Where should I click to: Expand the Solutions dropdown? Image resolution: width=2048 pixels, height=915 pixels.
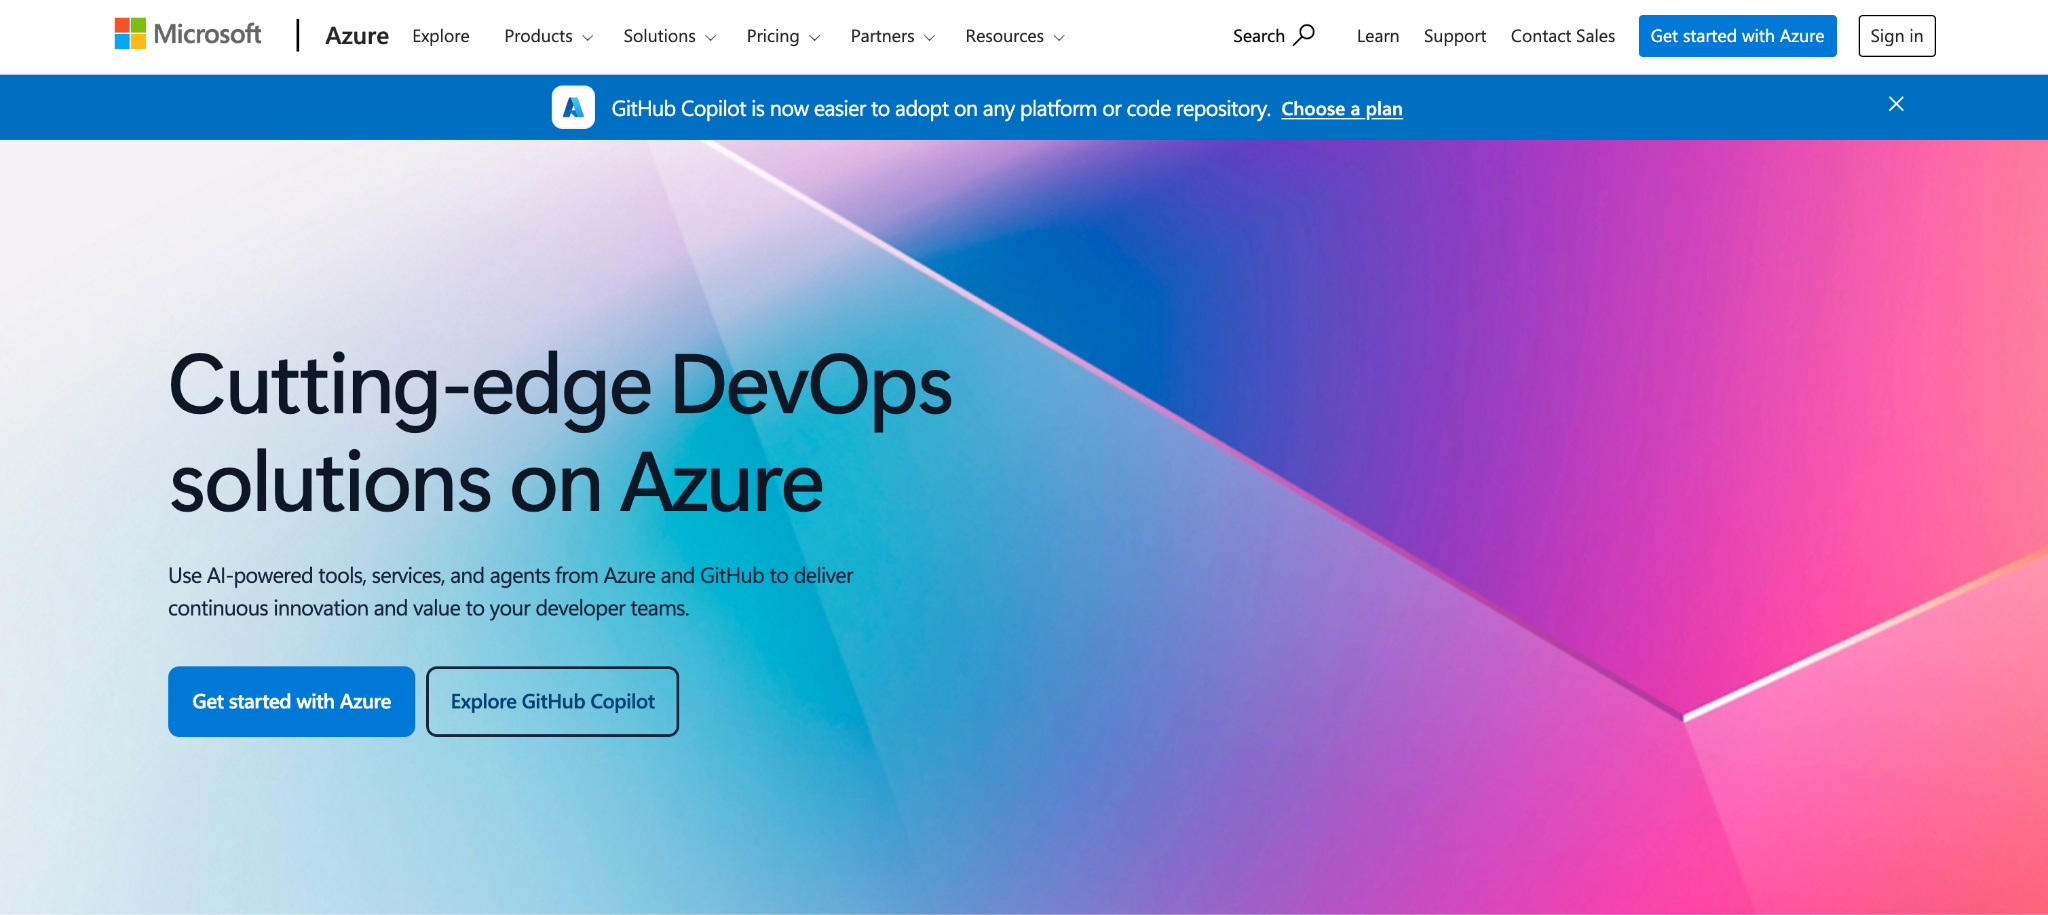(x=670, y=36)
